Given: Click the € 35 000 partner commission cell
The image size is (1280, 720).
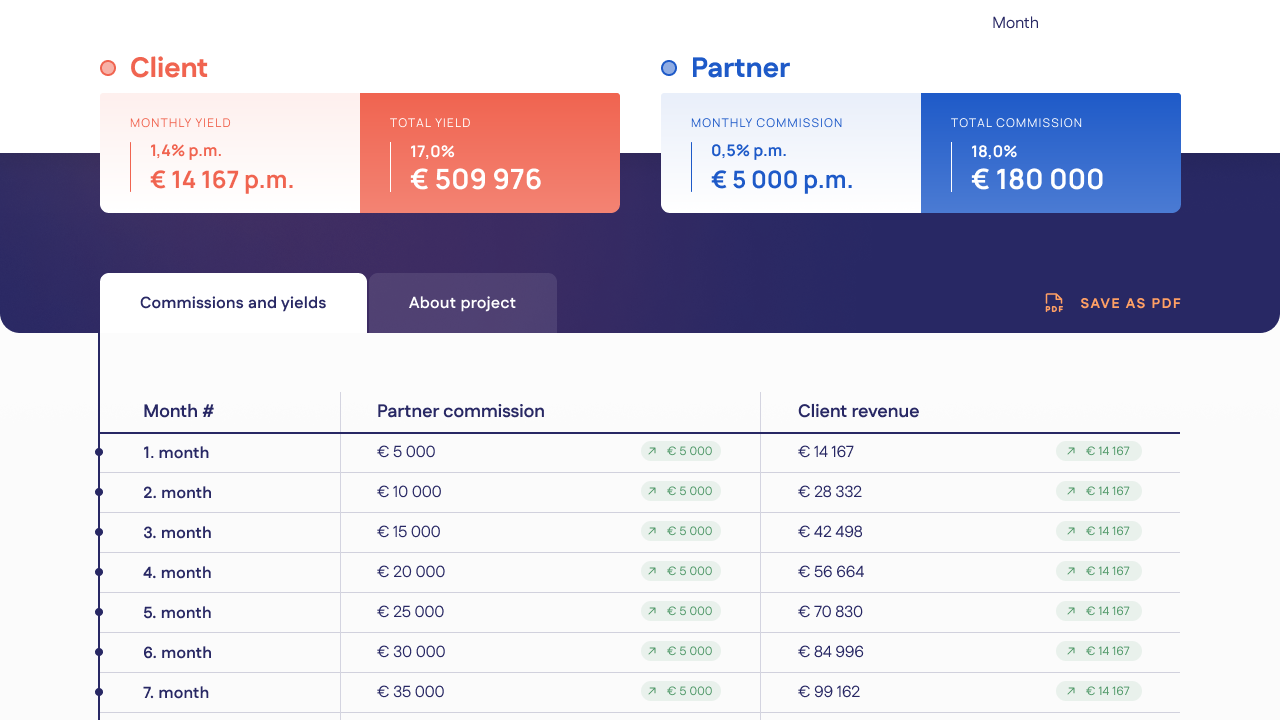Looking at the screenshot, I should [x=410, y=692].
